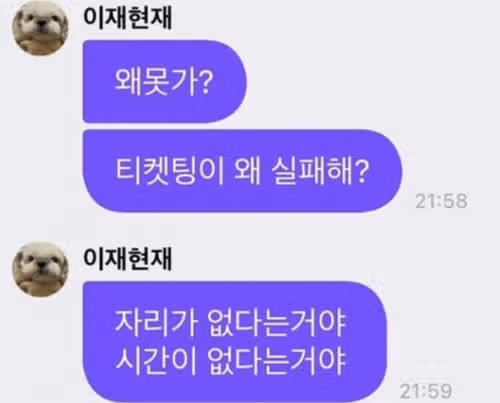The height and width of the screenshot is (403, 500).
Task: Open the top puppy profile avatar
Action: 40,28
